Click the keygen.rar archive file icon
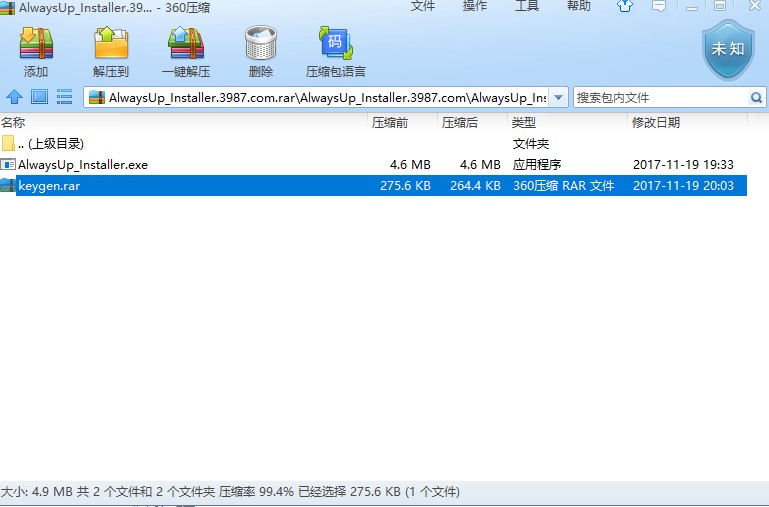Image resolution: width=769 pixels, height=507 pixels. 8,185
